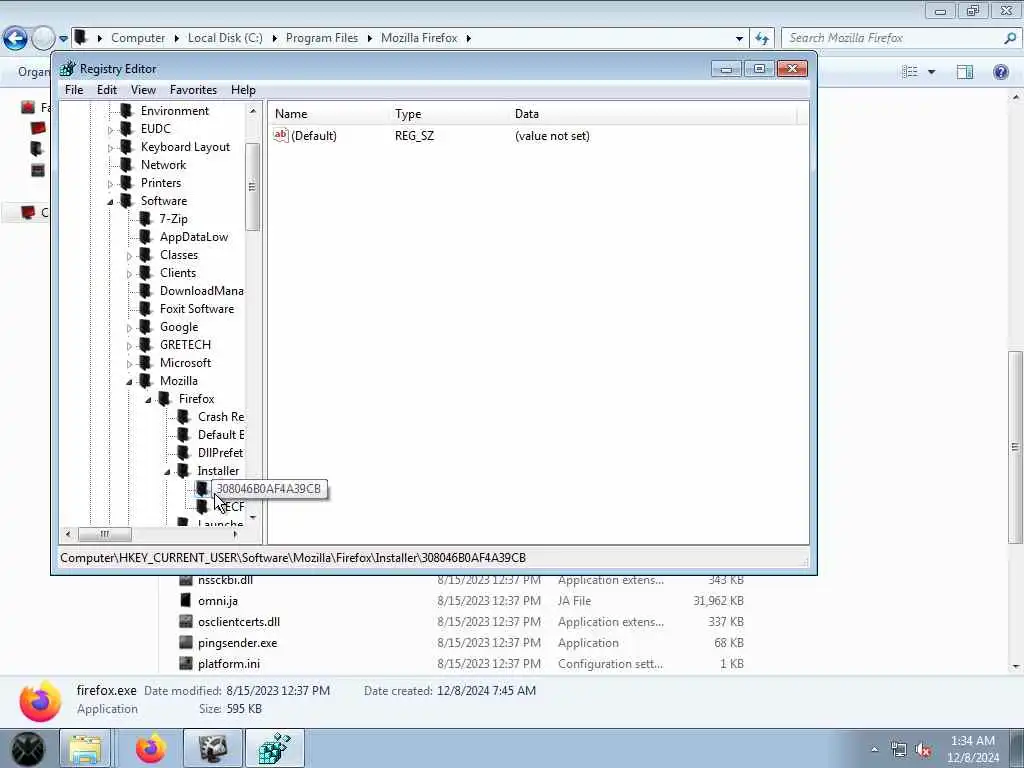Click the (Default) string value icon
Image resolution: width=1024 pixels, height=768 pixels.
click(281, 135)
